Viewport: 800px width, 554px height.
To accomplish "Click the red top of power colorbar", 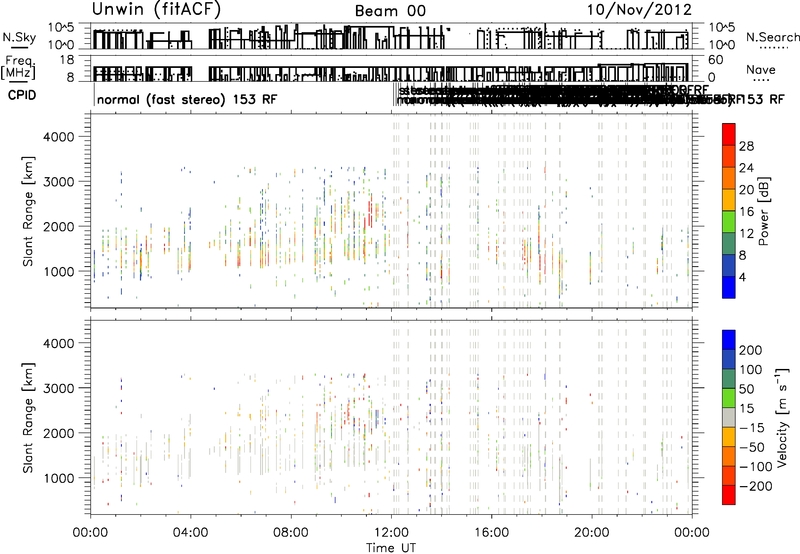I will point(729,134).
